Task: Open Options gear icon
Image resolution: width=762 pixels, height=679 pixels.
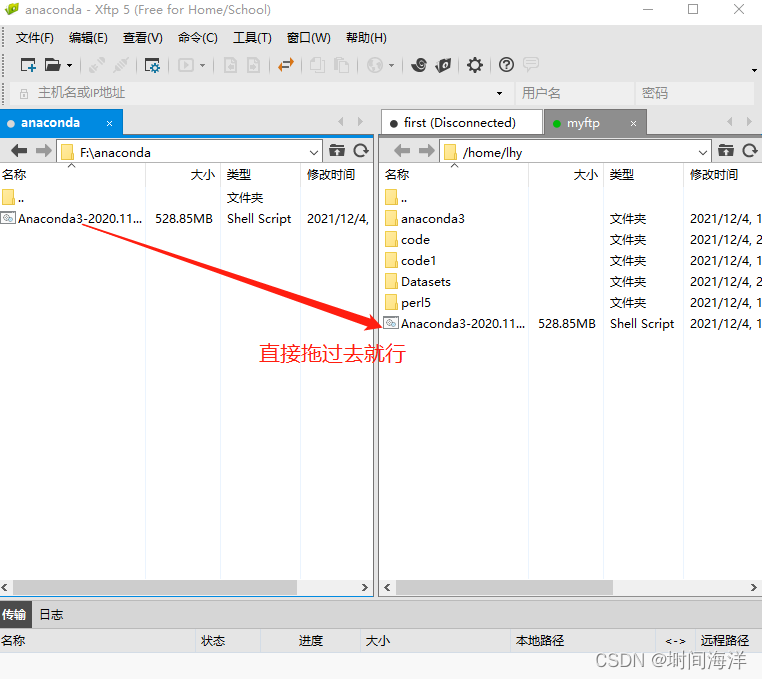Action: (x=475, y=65)
